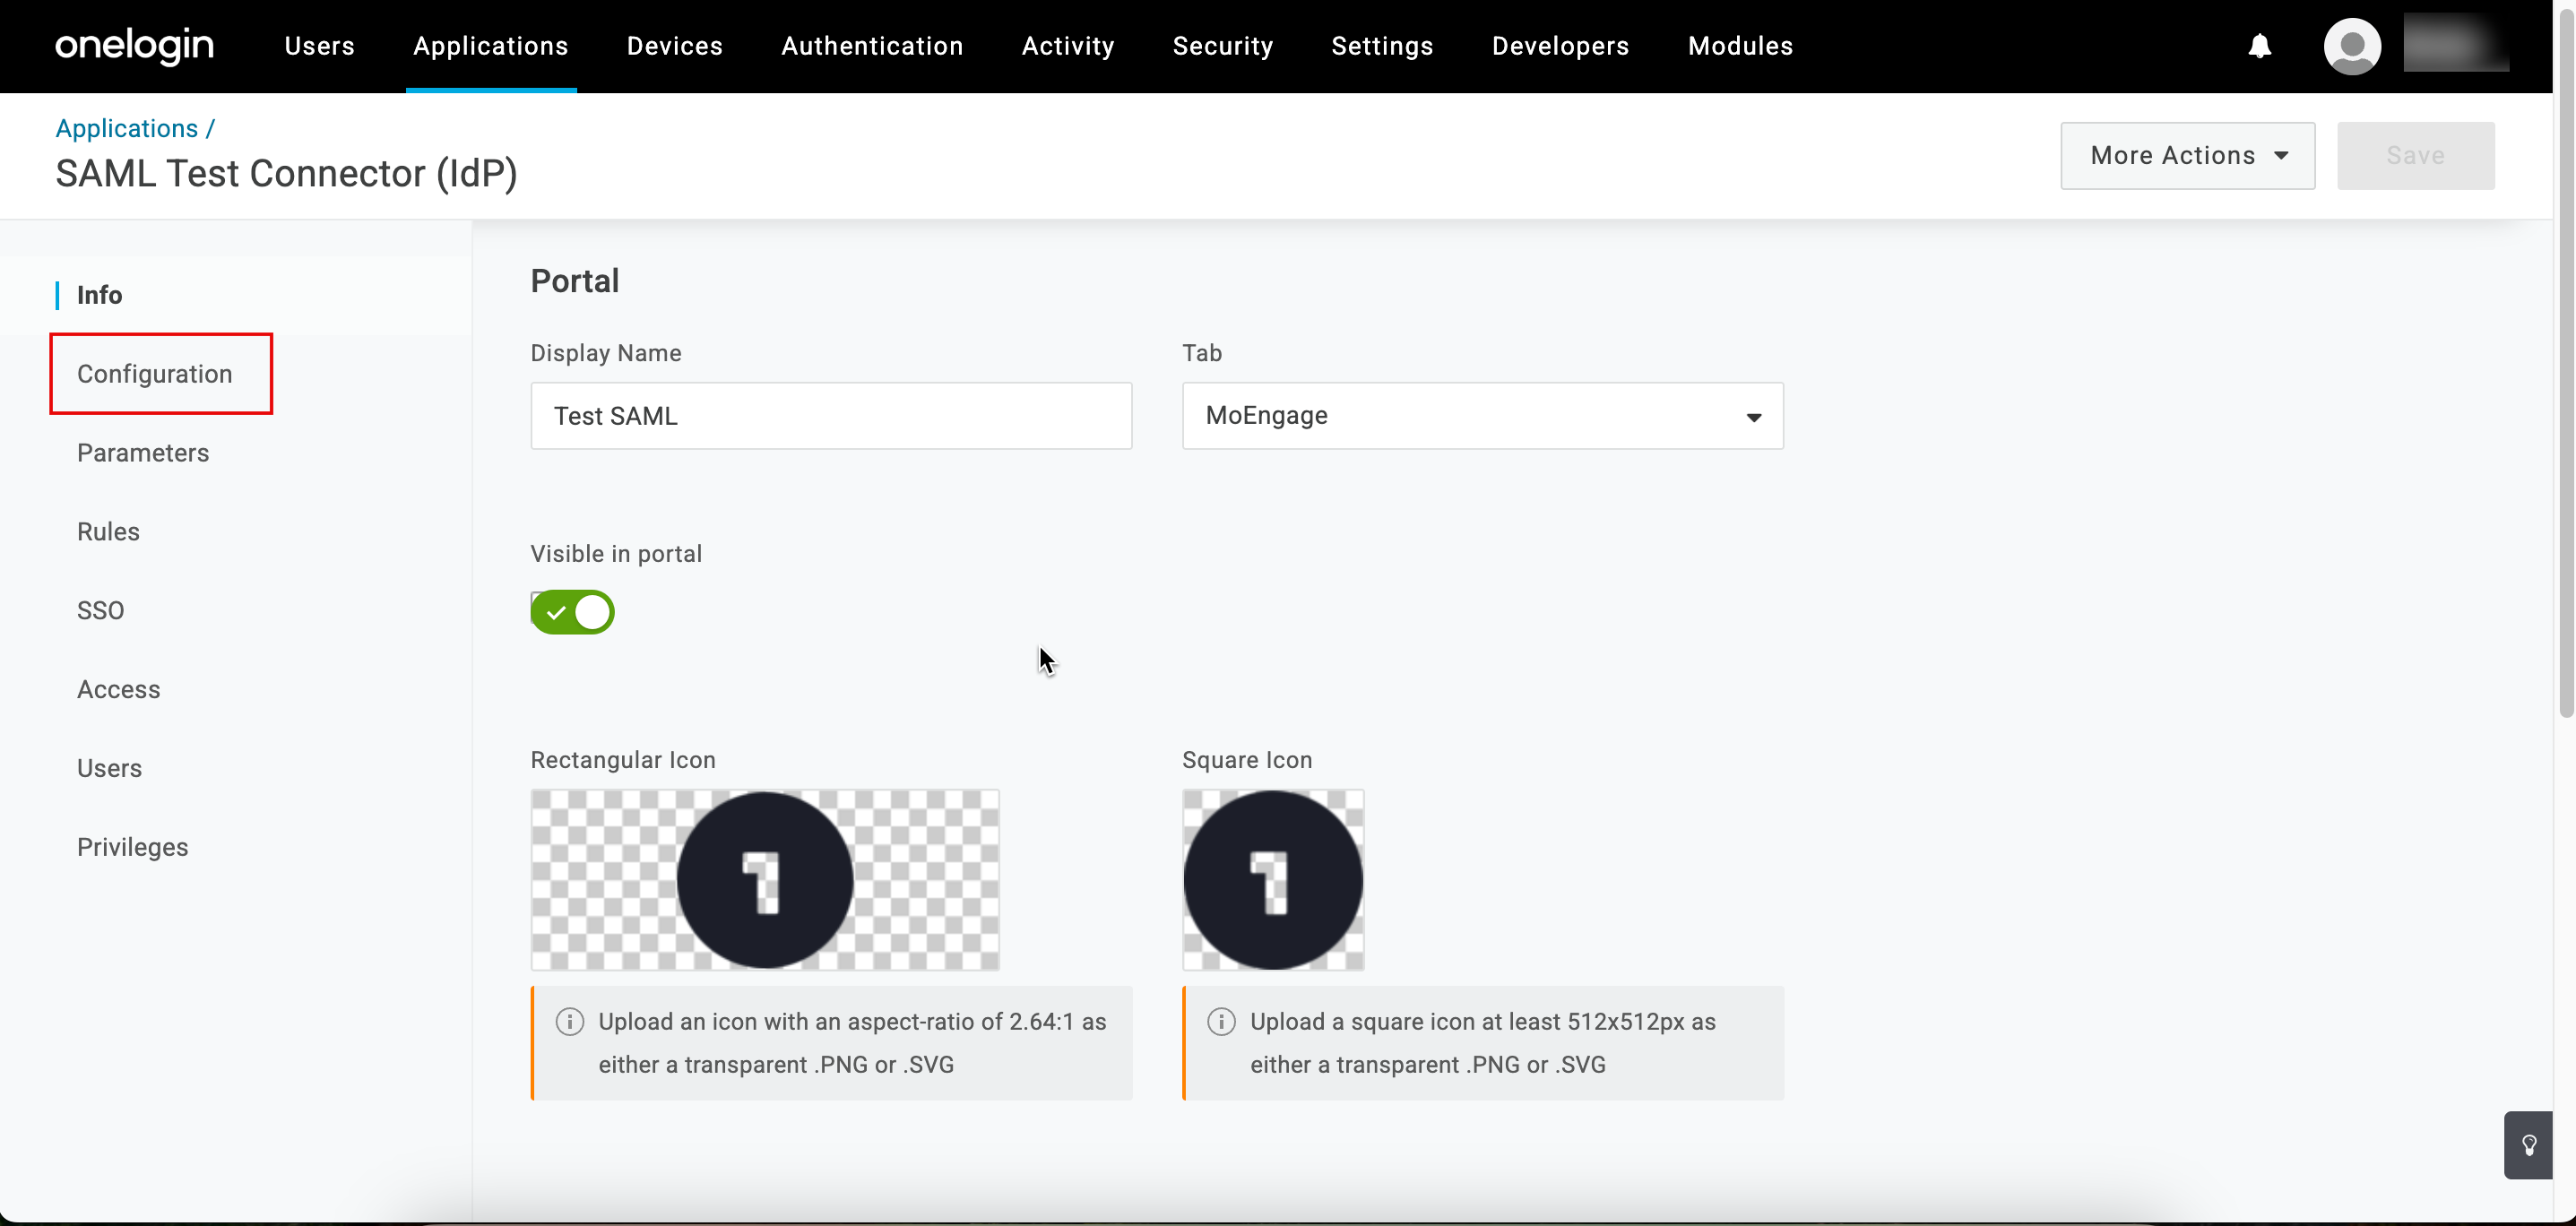The width and height of the screenshot is (2576, 1226).
Task: Open the Security navigation menu
Action: tap(1222, 46)
